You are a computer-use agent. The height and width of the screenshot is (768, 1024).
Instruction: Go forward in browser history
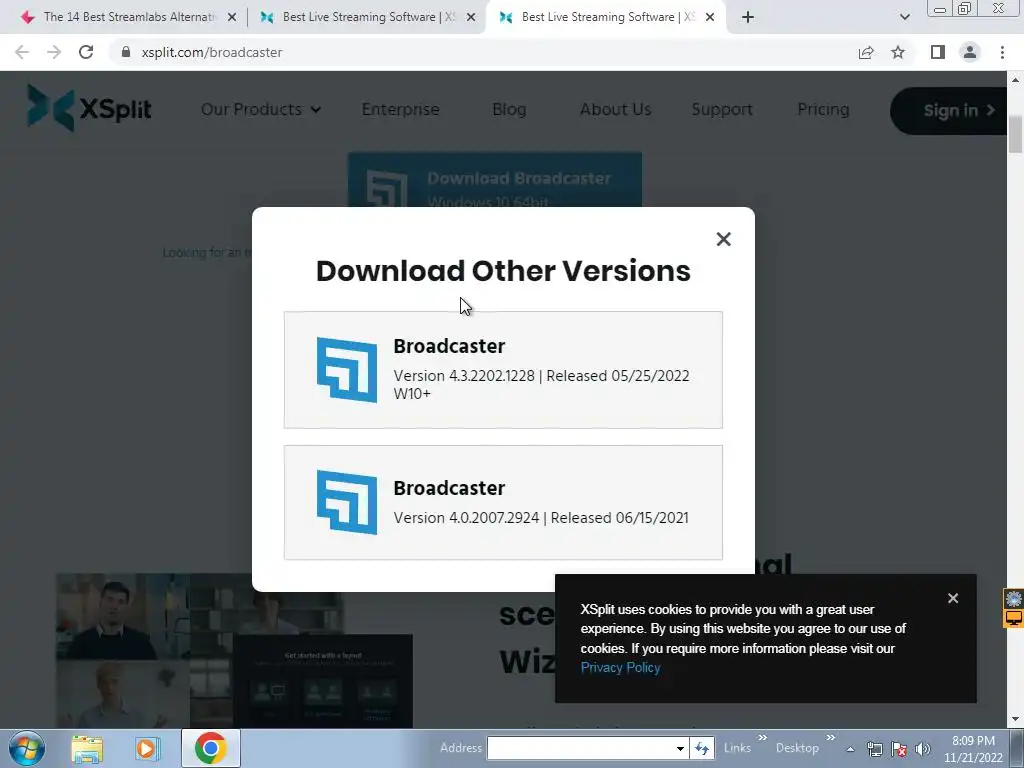tap(54, 52)
